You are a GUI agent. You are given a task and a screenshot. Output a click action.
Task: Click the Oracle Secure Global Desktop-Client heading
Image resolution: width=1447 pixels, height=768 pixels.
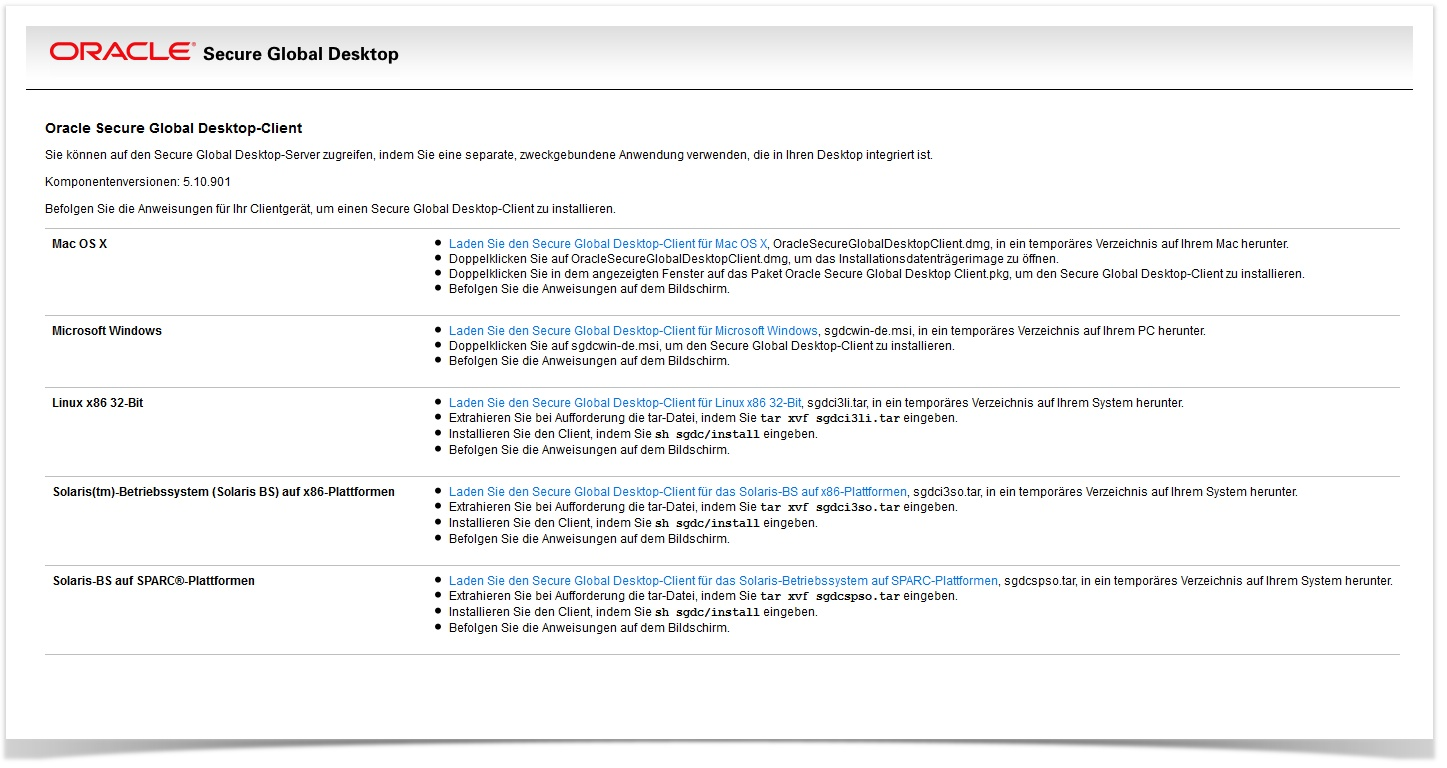tap(173, 128)
